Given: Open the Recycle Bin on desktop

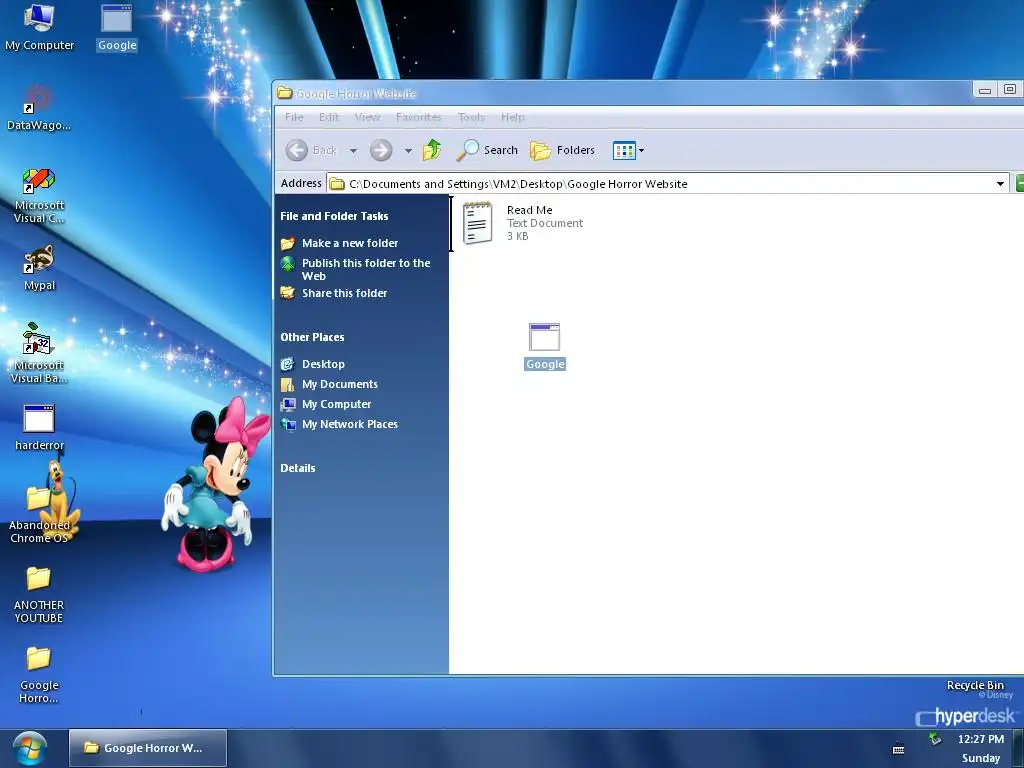Looking at the screenshot, I should (x=975, y=685).
